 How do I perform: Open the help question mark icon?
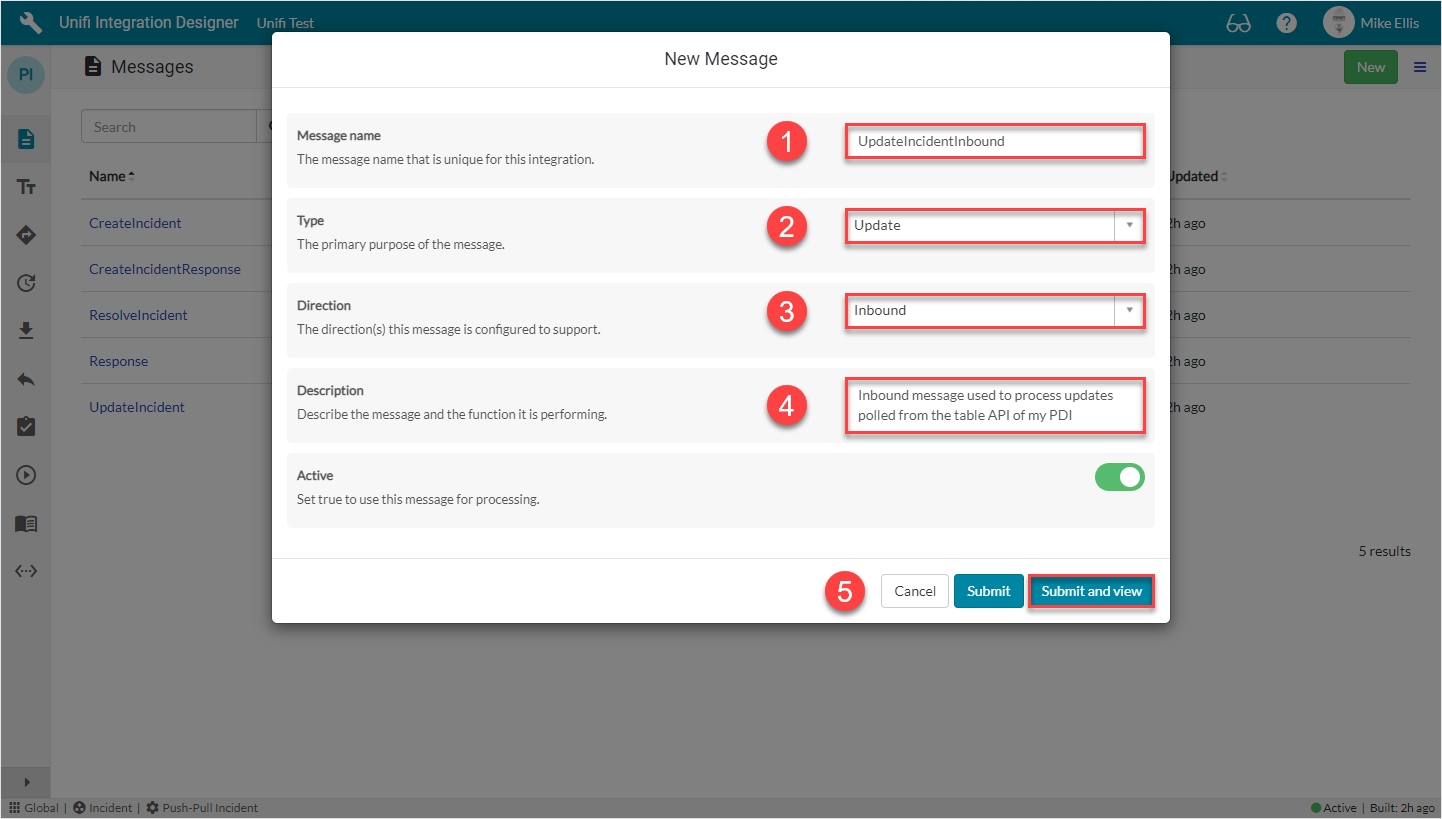click(1287, 23)
